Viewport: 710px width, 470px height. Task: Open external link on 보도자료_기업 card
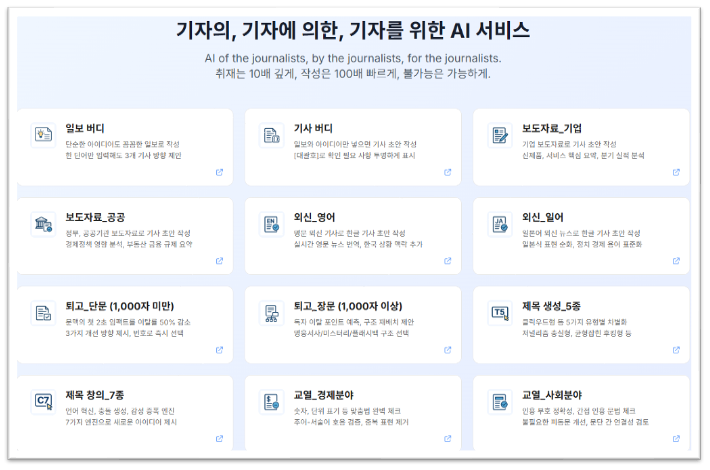point(676,172)
